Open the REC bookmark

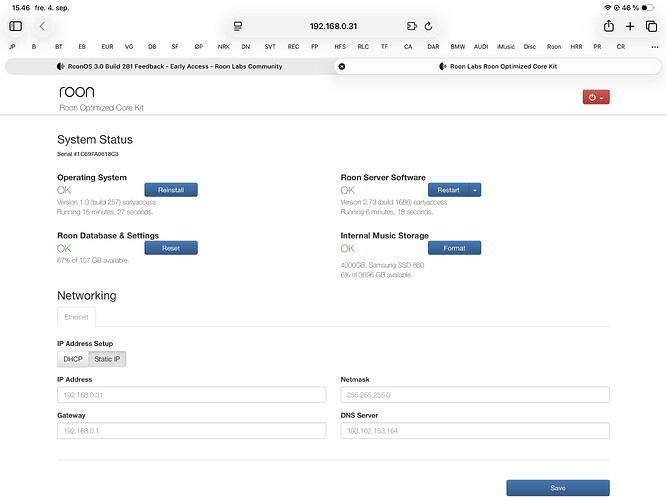[293, 47]
